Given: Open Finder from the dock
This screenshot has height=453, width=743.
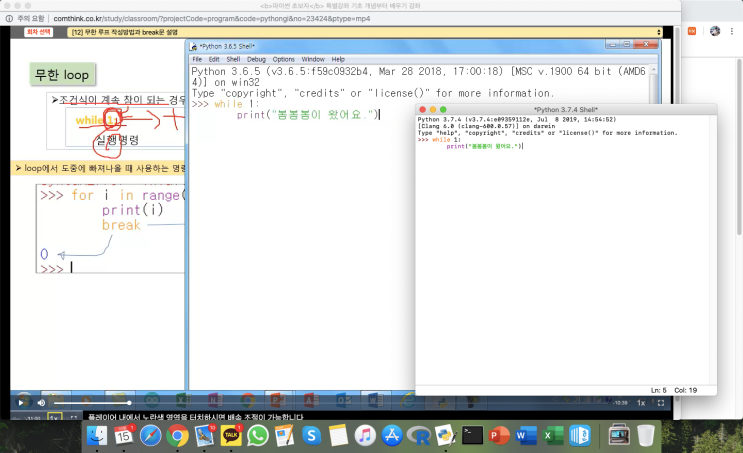Looking at the screenshot, I should pyautogui.click(x=97, y=435).
